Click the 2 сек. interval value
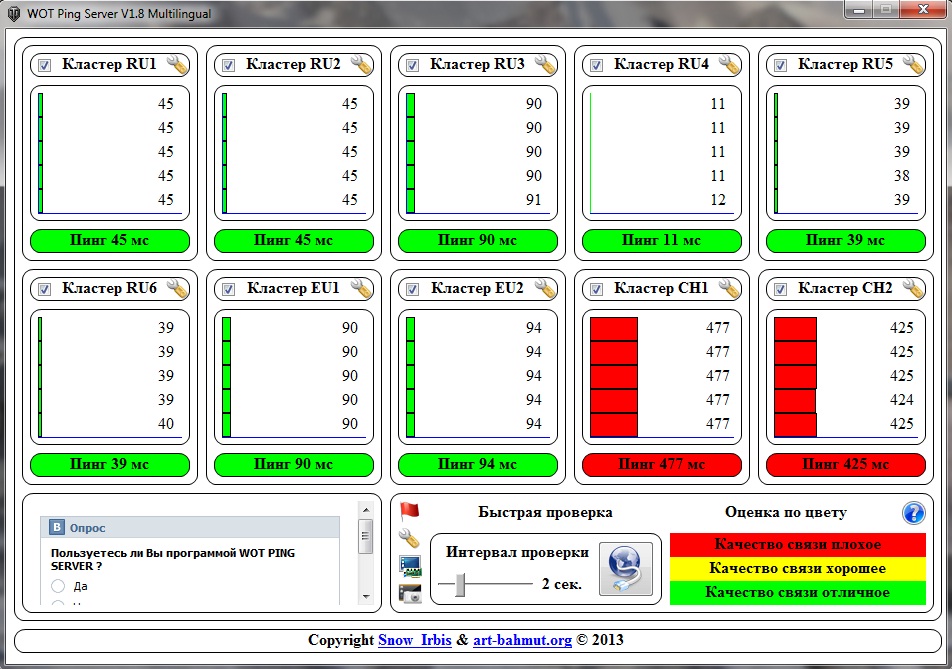The width and height of the screenshot is (952, 669). coord(562,584)
